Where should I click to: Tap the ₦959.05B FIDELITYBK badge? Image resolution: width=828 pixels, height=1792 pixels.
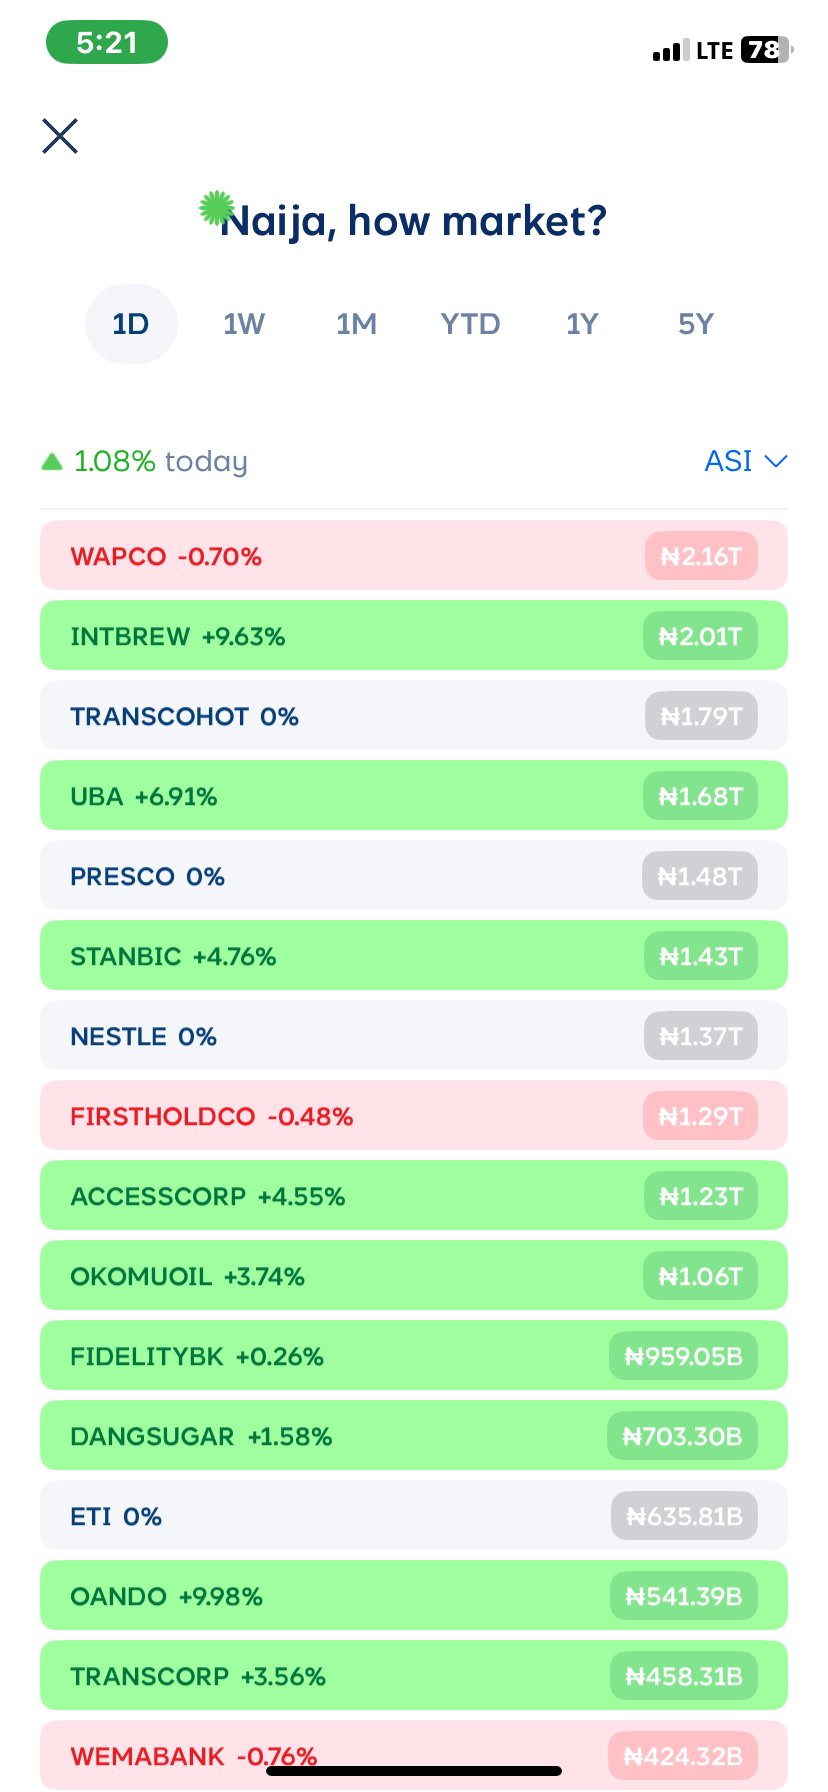683,1356
